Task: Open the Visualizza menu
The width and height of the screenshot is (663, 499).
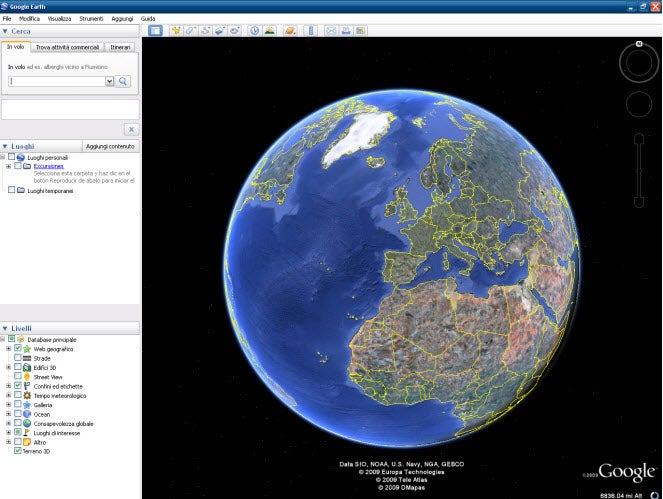Action: click(x=59, y=19)
